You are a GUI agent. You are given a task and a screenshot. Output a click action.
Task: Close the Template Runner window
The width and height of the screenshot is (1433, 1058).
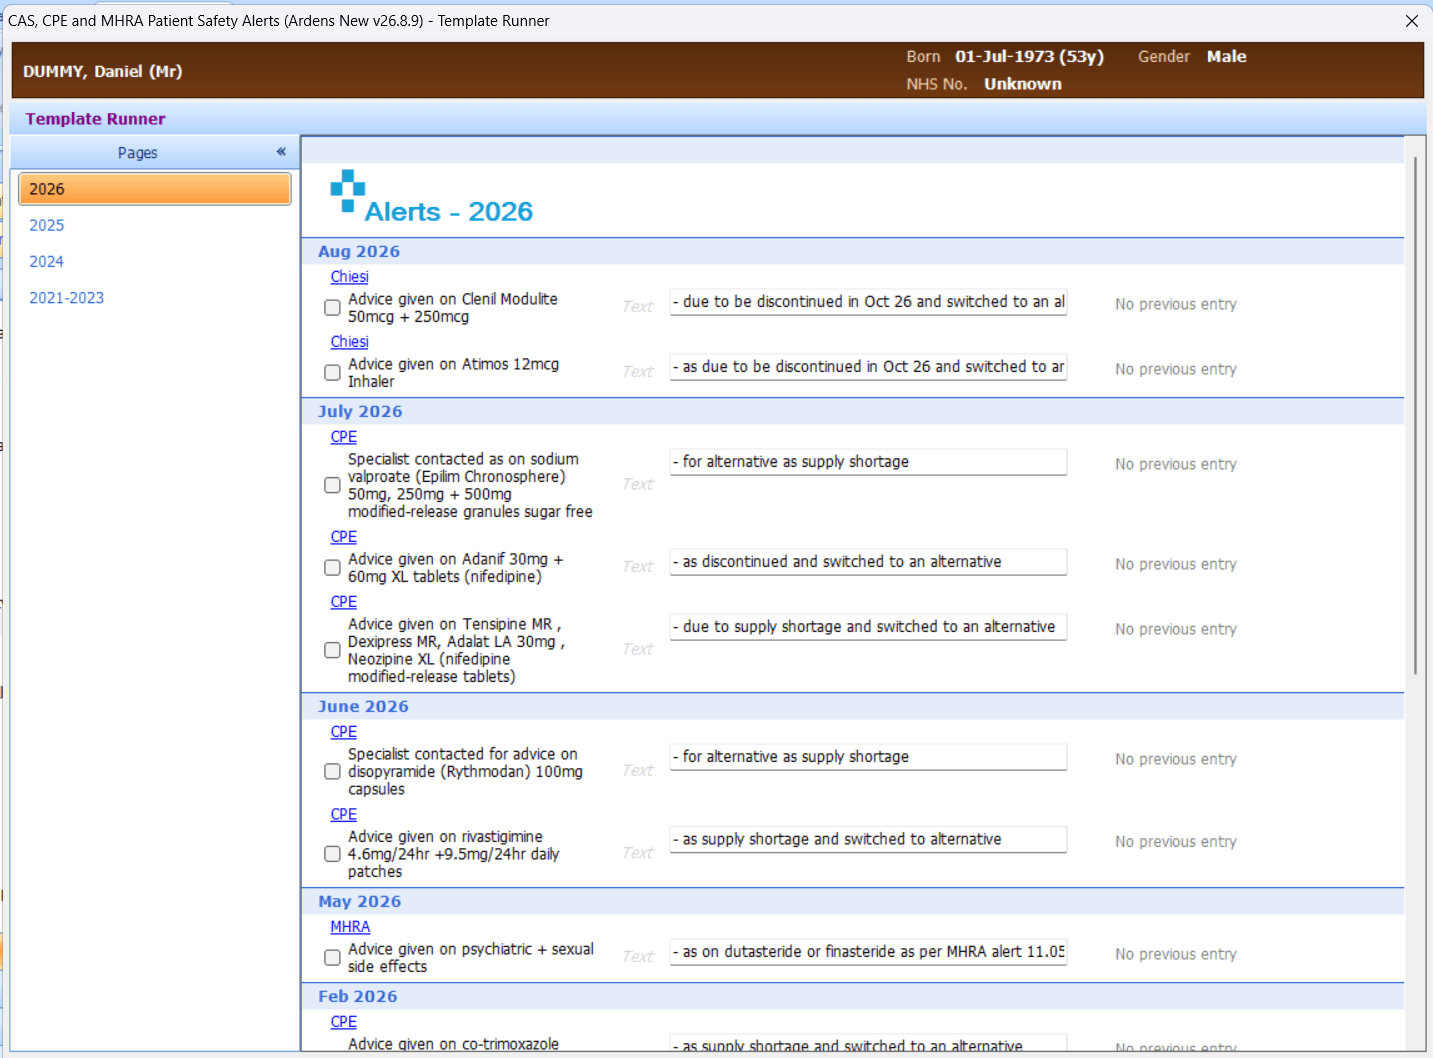(1411, 21)
